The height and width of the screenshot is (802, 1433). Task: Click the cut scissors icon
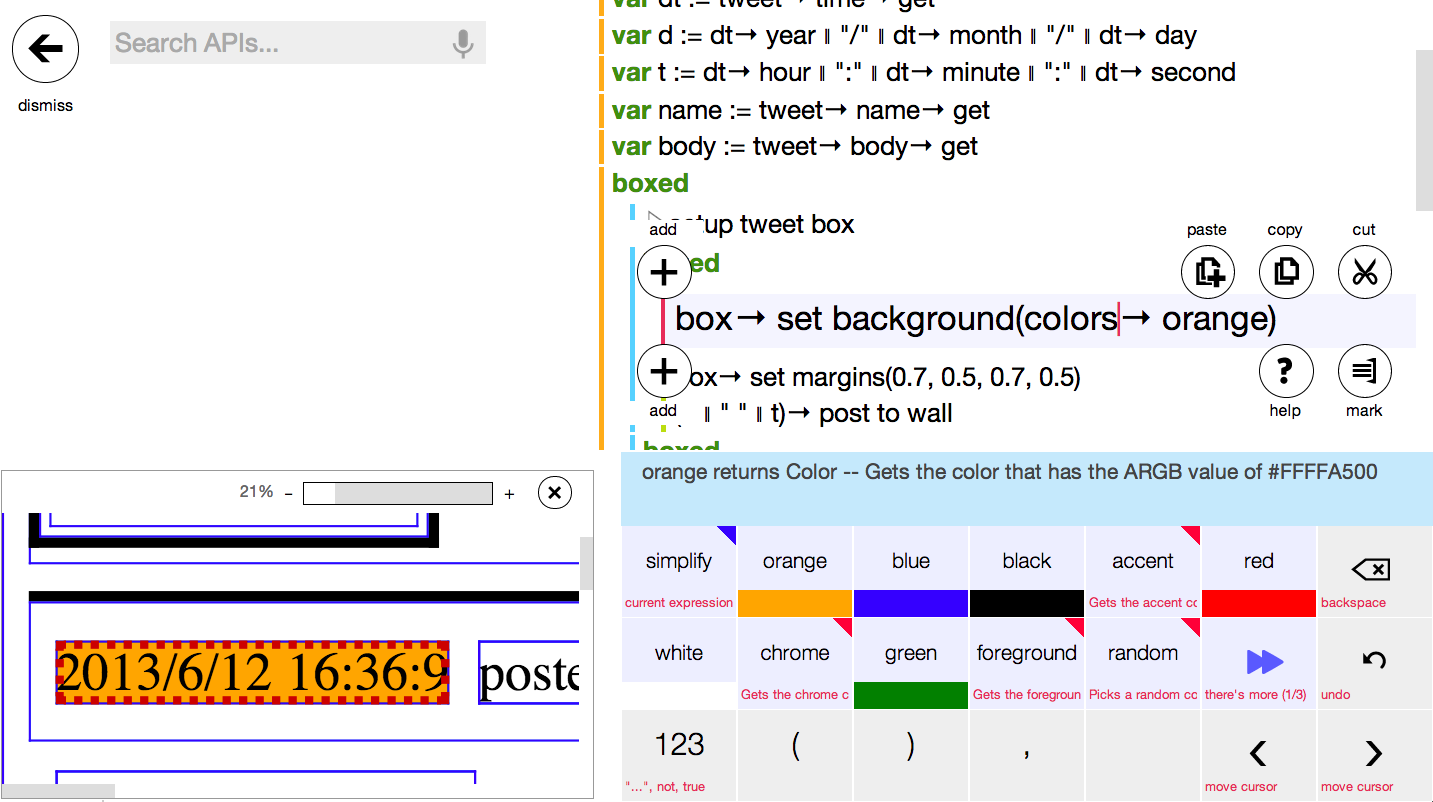(1364, 271)
